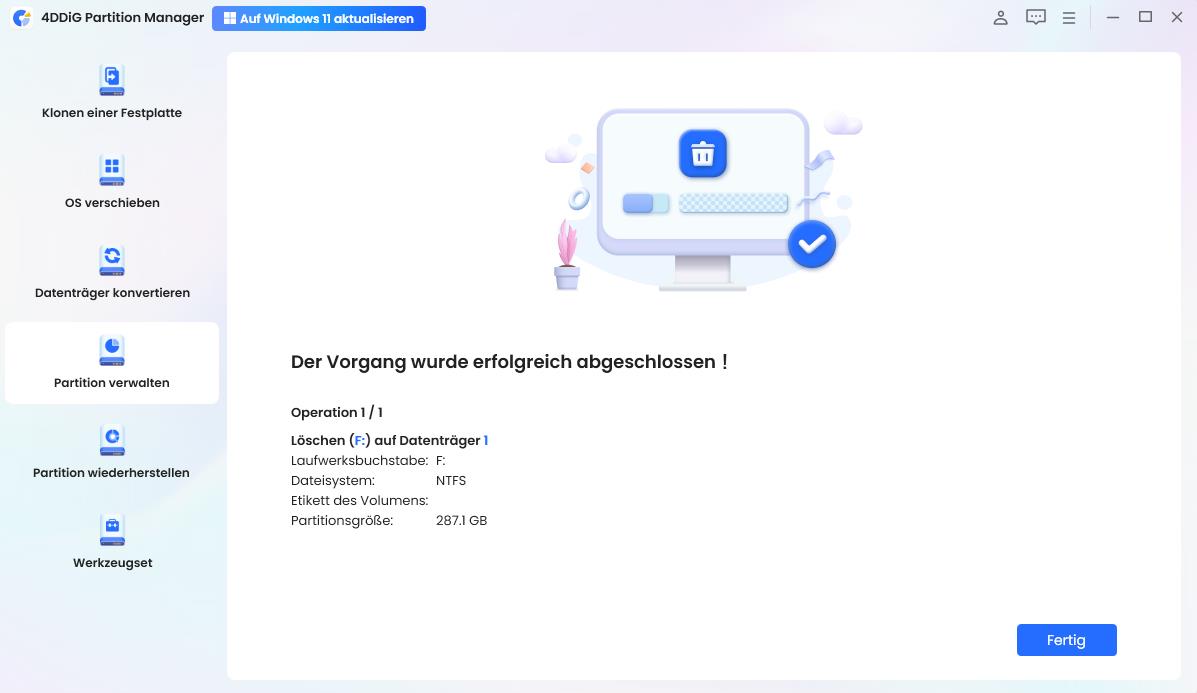Click the blue F: drive link
Image resolution: width=1197 pixels, height=693 pixels.
pos(359,440)
